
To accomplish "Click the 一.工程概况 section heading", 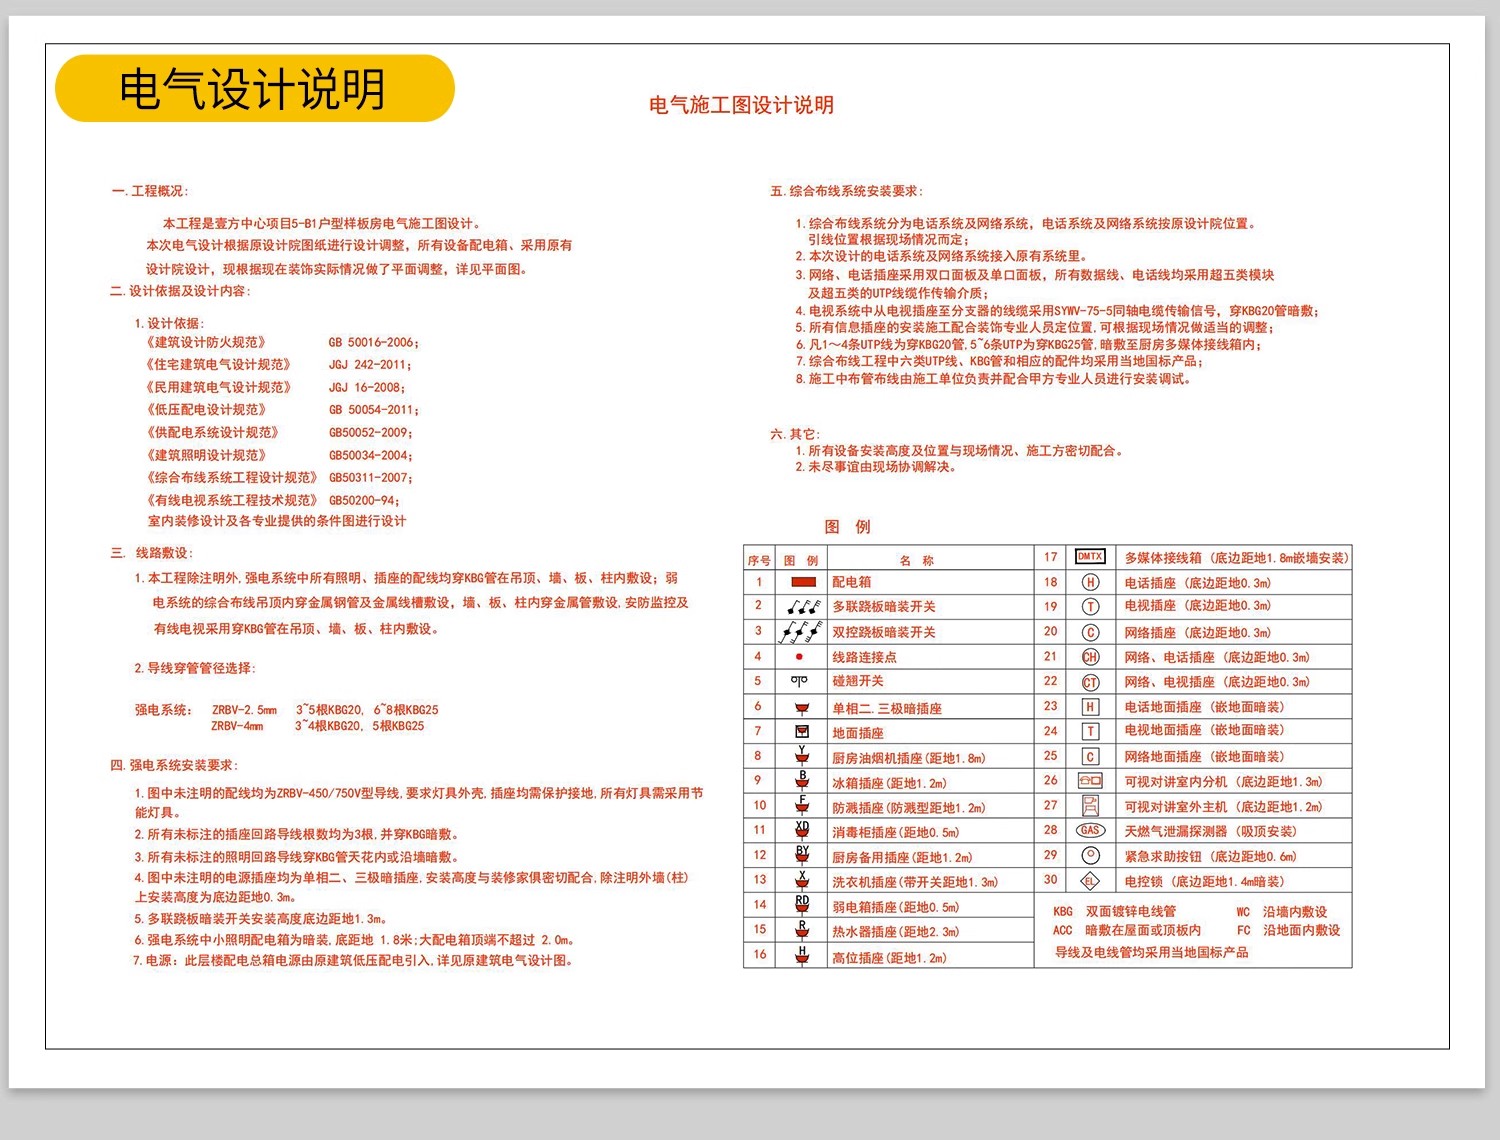I will pos(152,188).
